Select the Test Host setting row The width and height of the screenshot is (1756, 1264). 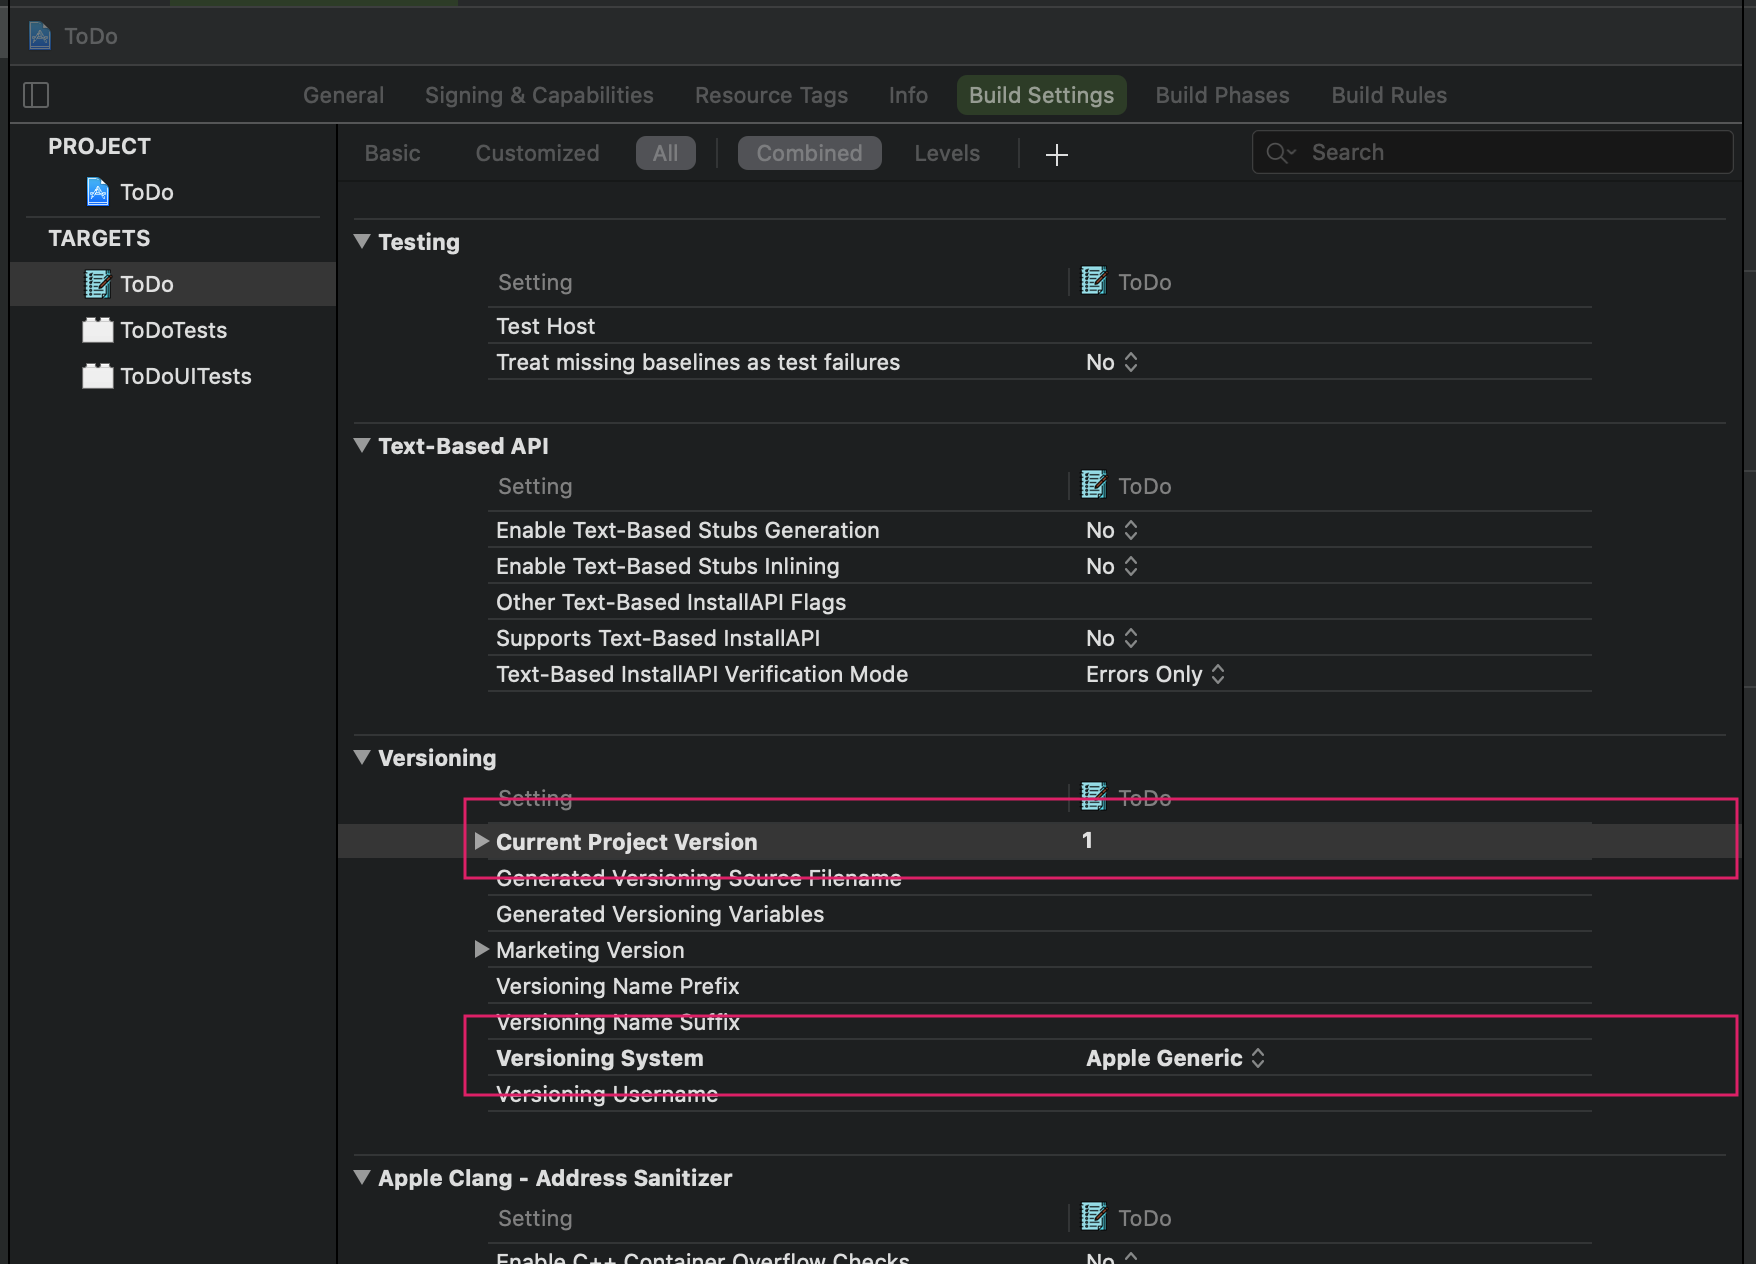pyautogui.click(x=1040, y=326)
